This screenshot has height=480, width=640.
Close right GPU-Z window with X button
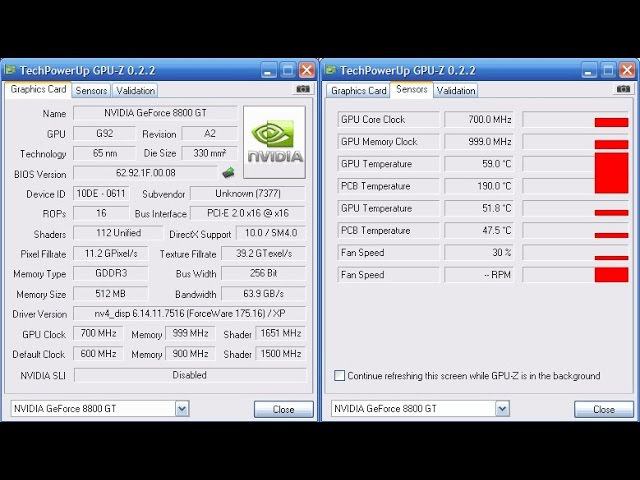(x=627, y=70)
